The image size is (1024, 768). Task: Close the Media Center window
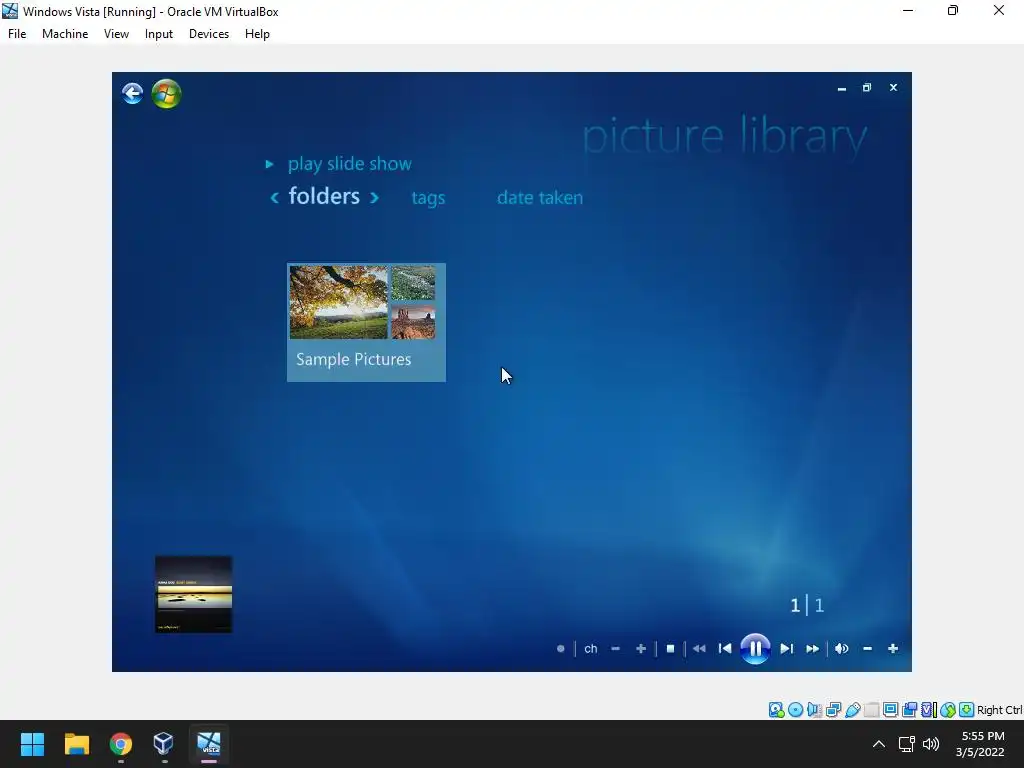pyautogui.click(x=893, y=88)
